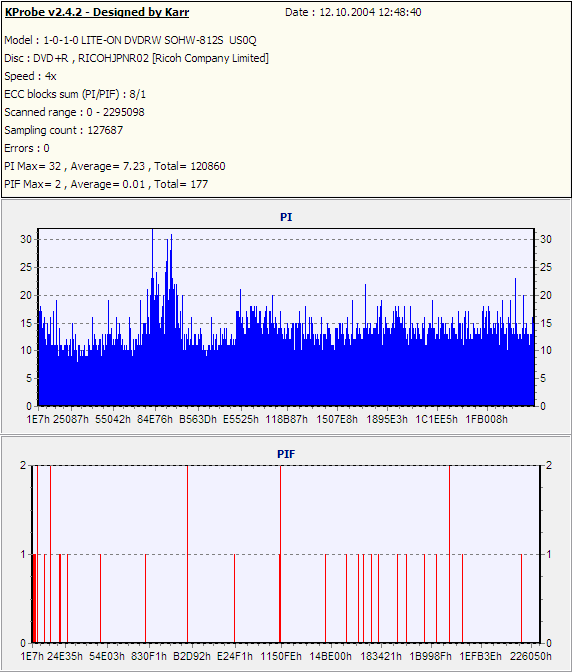572x672 pixels.
Task: Click the Speed 4x line
Action: (x=30, y=76)
